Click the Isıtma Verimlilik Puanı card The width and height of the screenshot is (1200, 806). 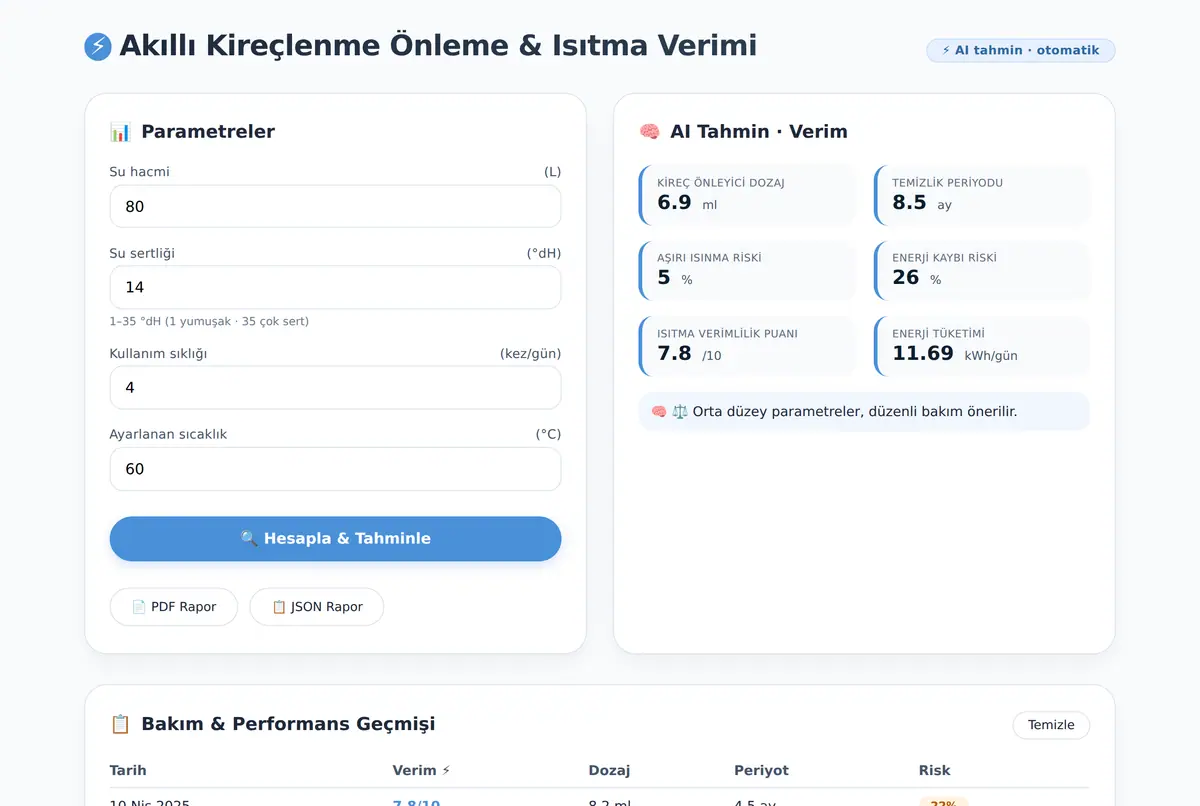[x=747, y=346]
